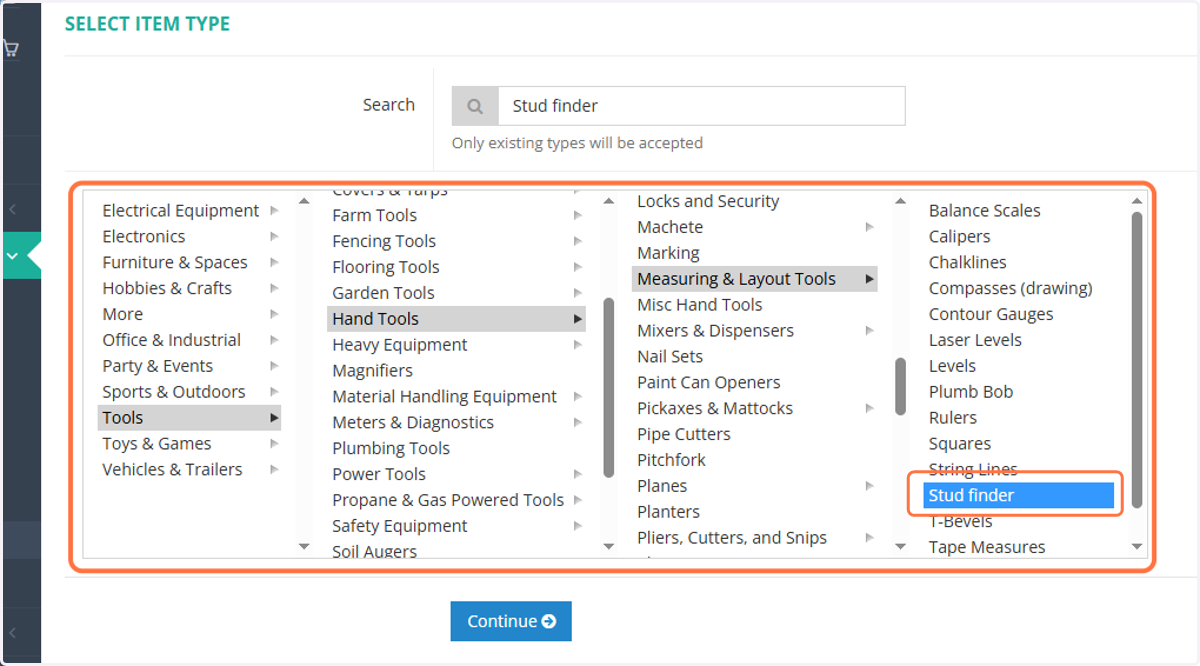Select Electrical Equipment category
This screenshot has height=666, width=1200.
(x=181, y=211)
